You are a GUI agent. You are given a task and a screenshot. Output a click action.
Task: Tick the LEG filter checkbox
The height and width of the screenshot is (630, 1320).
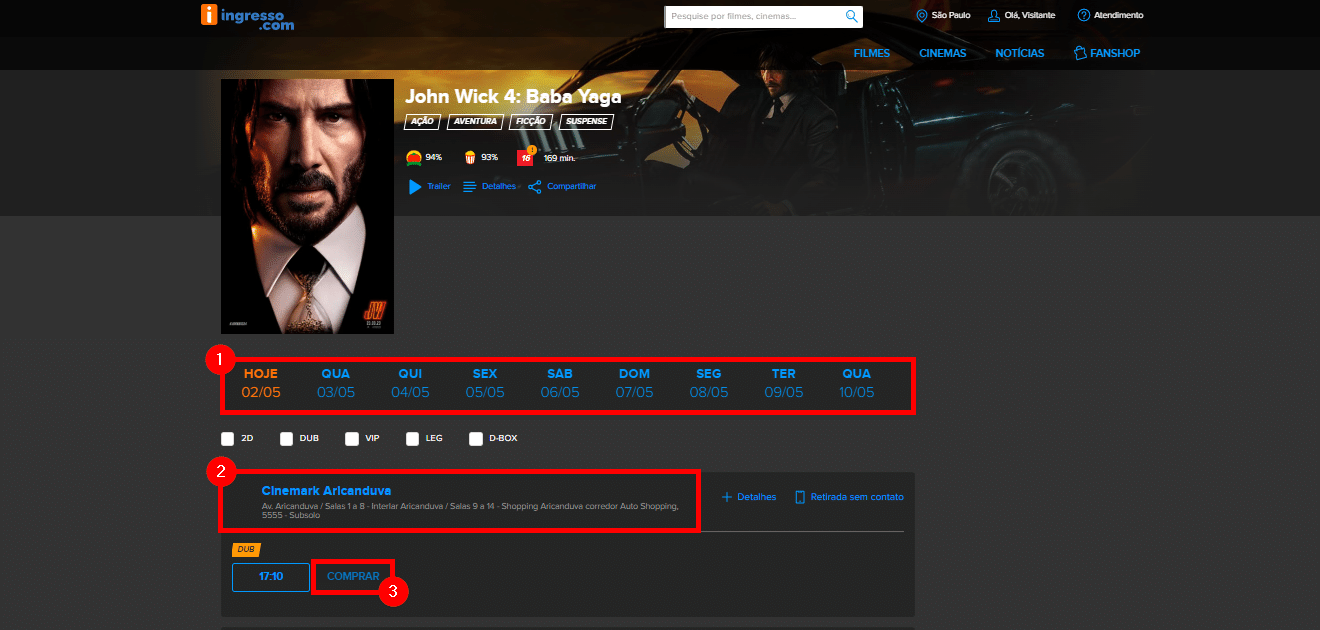point(413,438)
